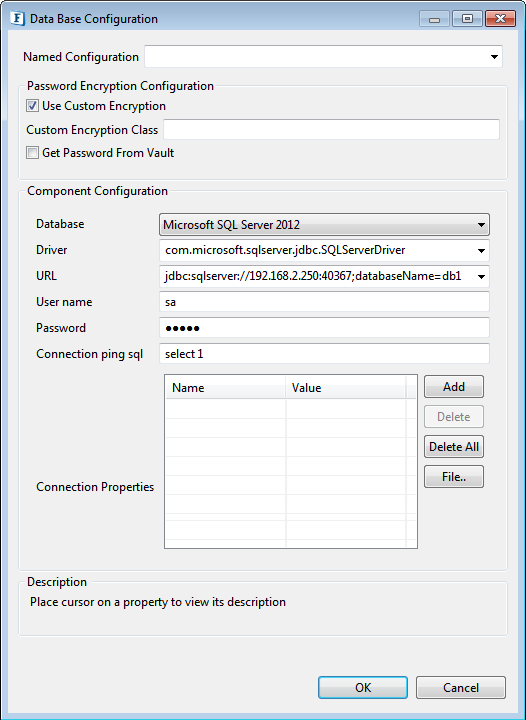
Task: Click the Delete All button
Action: pos(453,447)
